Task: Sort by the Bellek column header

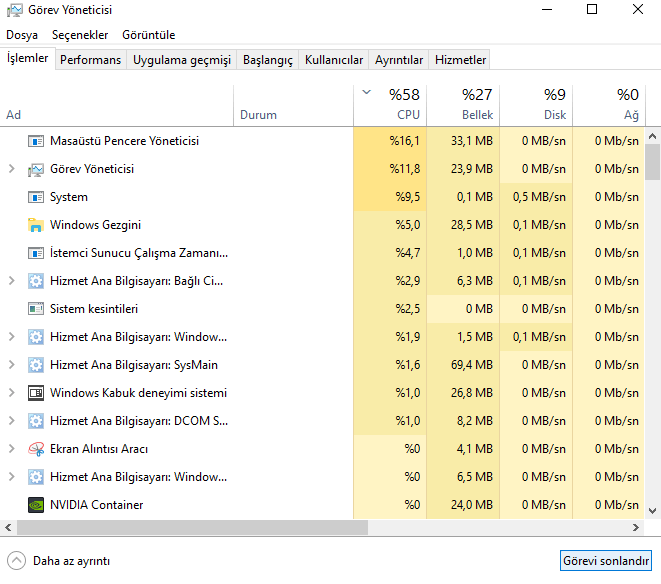Action: click(x=463, y=106)
